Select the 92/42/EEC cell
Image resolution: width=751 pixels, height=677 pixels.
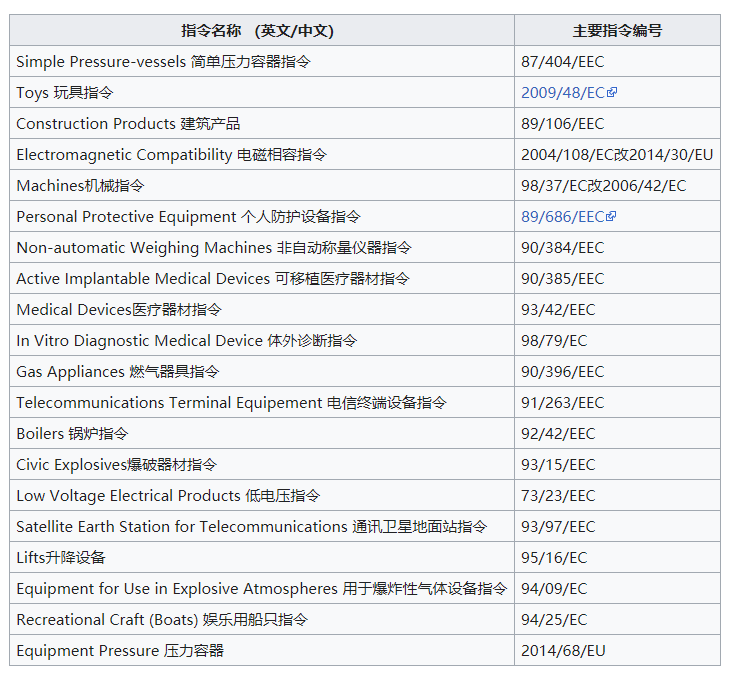pos(617,433)
